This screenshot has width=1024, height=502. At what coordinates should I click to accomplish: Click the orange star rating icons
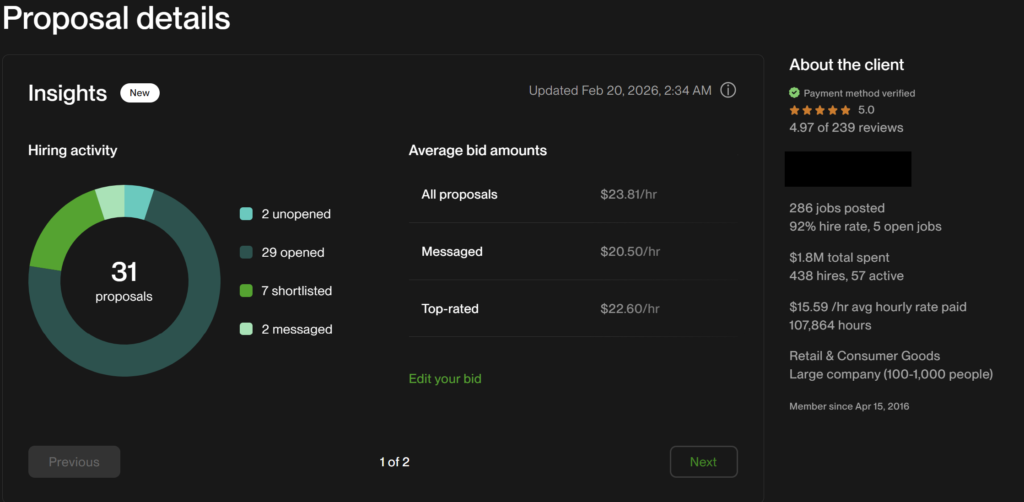[x=820, y=110]
